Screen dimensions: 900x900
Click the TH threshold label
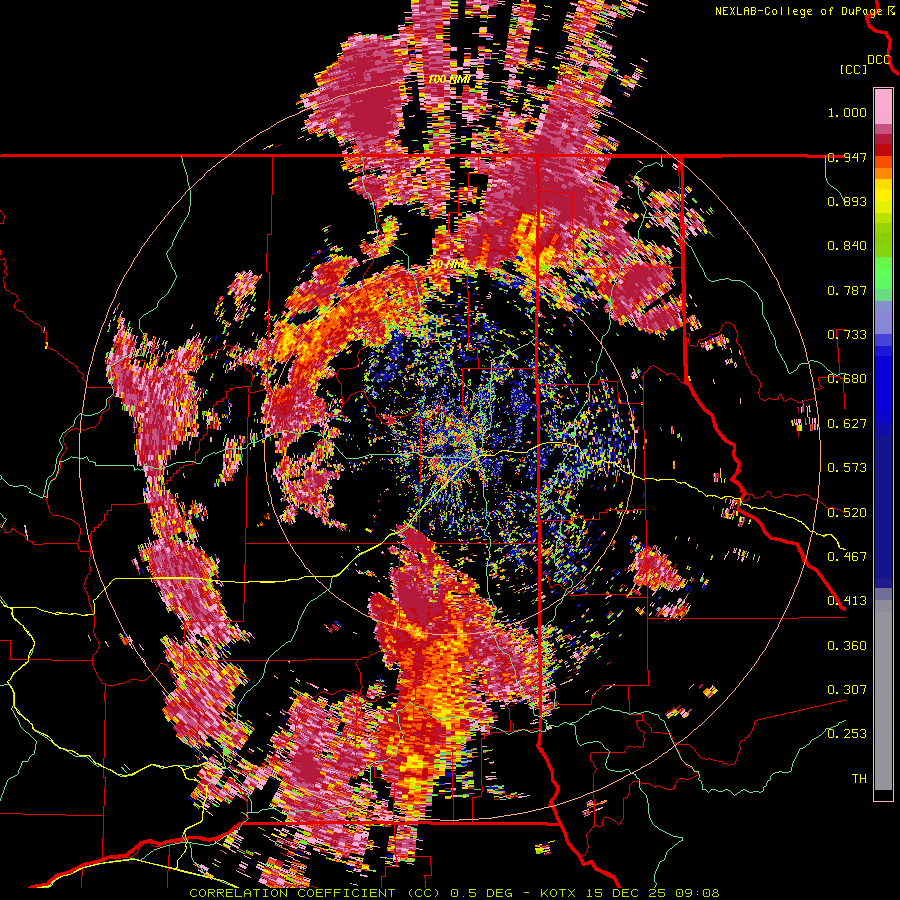click(859, 779)
